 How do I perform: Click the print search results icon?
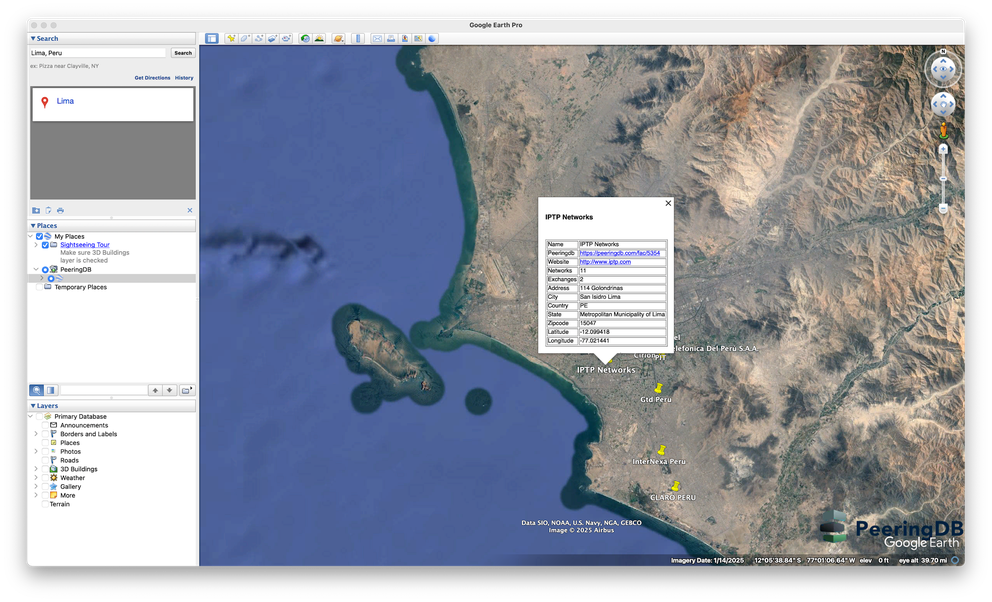pyautogui.click(x=60, y=211)
